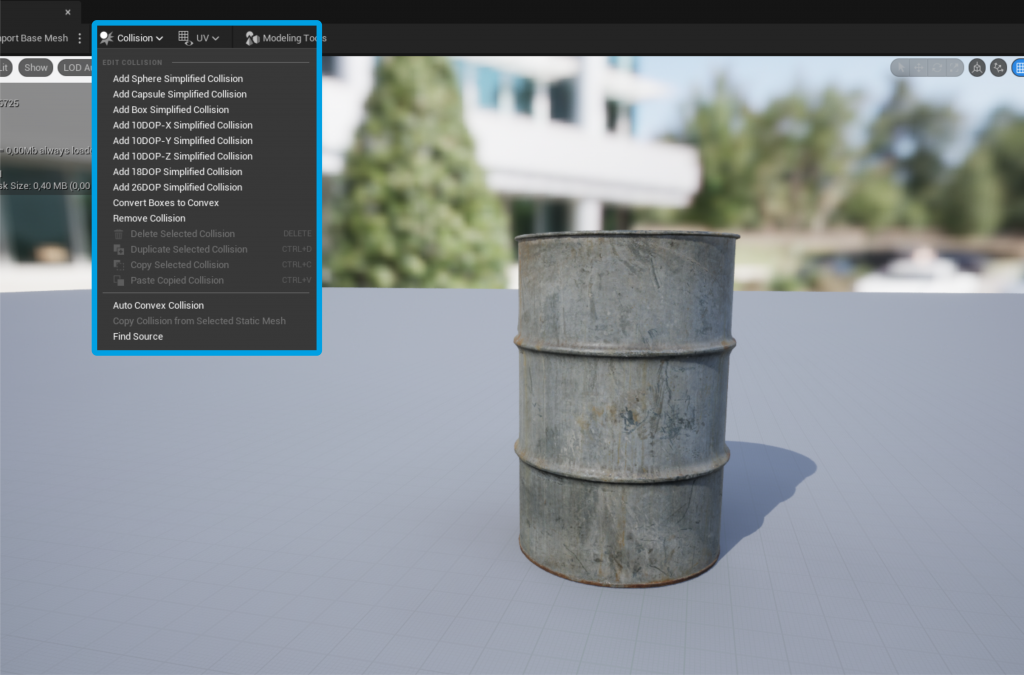1024x675 pixels.
Task: Choose Add 10DOP-Y Simplified Collision
Action: 182,140
